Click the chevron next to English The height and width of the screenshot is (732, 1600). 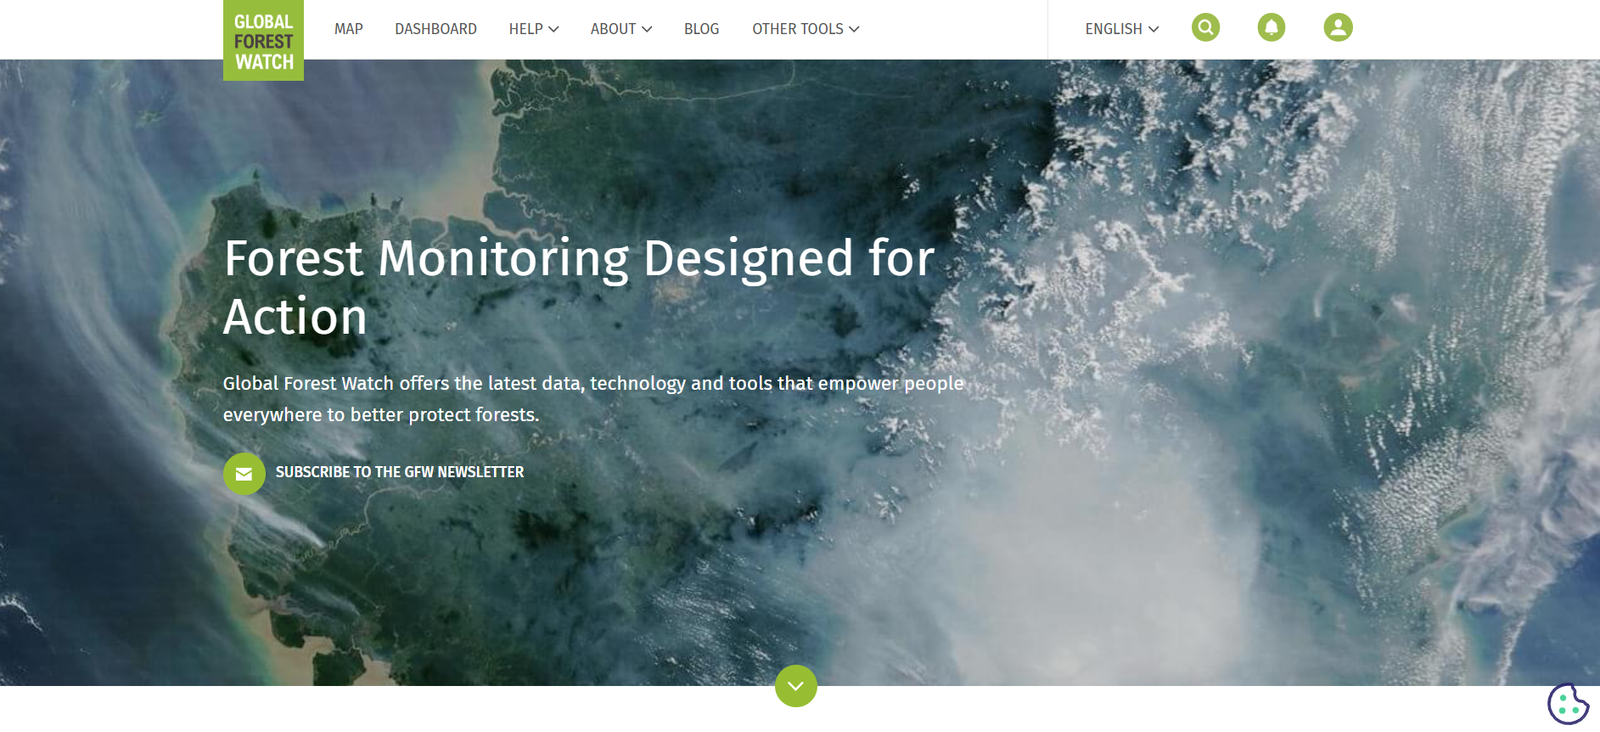pos(1153,29)
